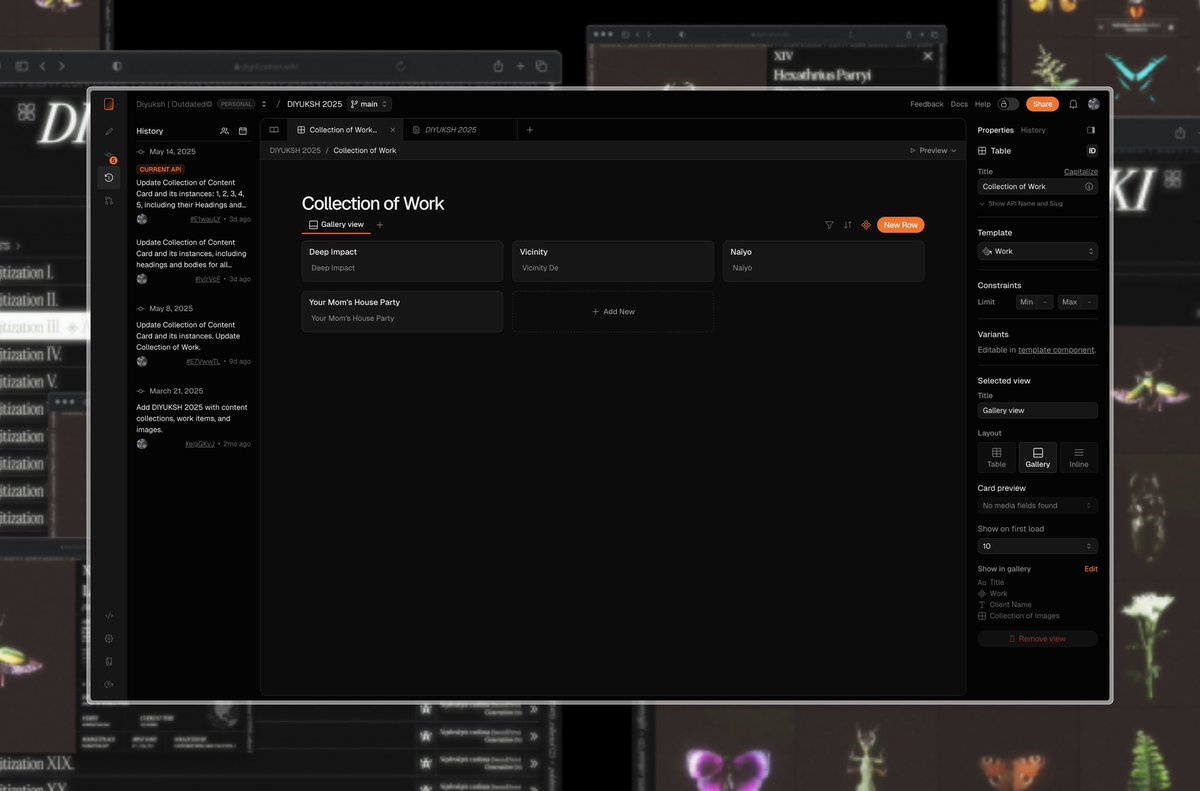Screen dimensions: 1200x791
Task: Open the sort arrows icon
Action: pyautogui.click(x=848, y=225)
